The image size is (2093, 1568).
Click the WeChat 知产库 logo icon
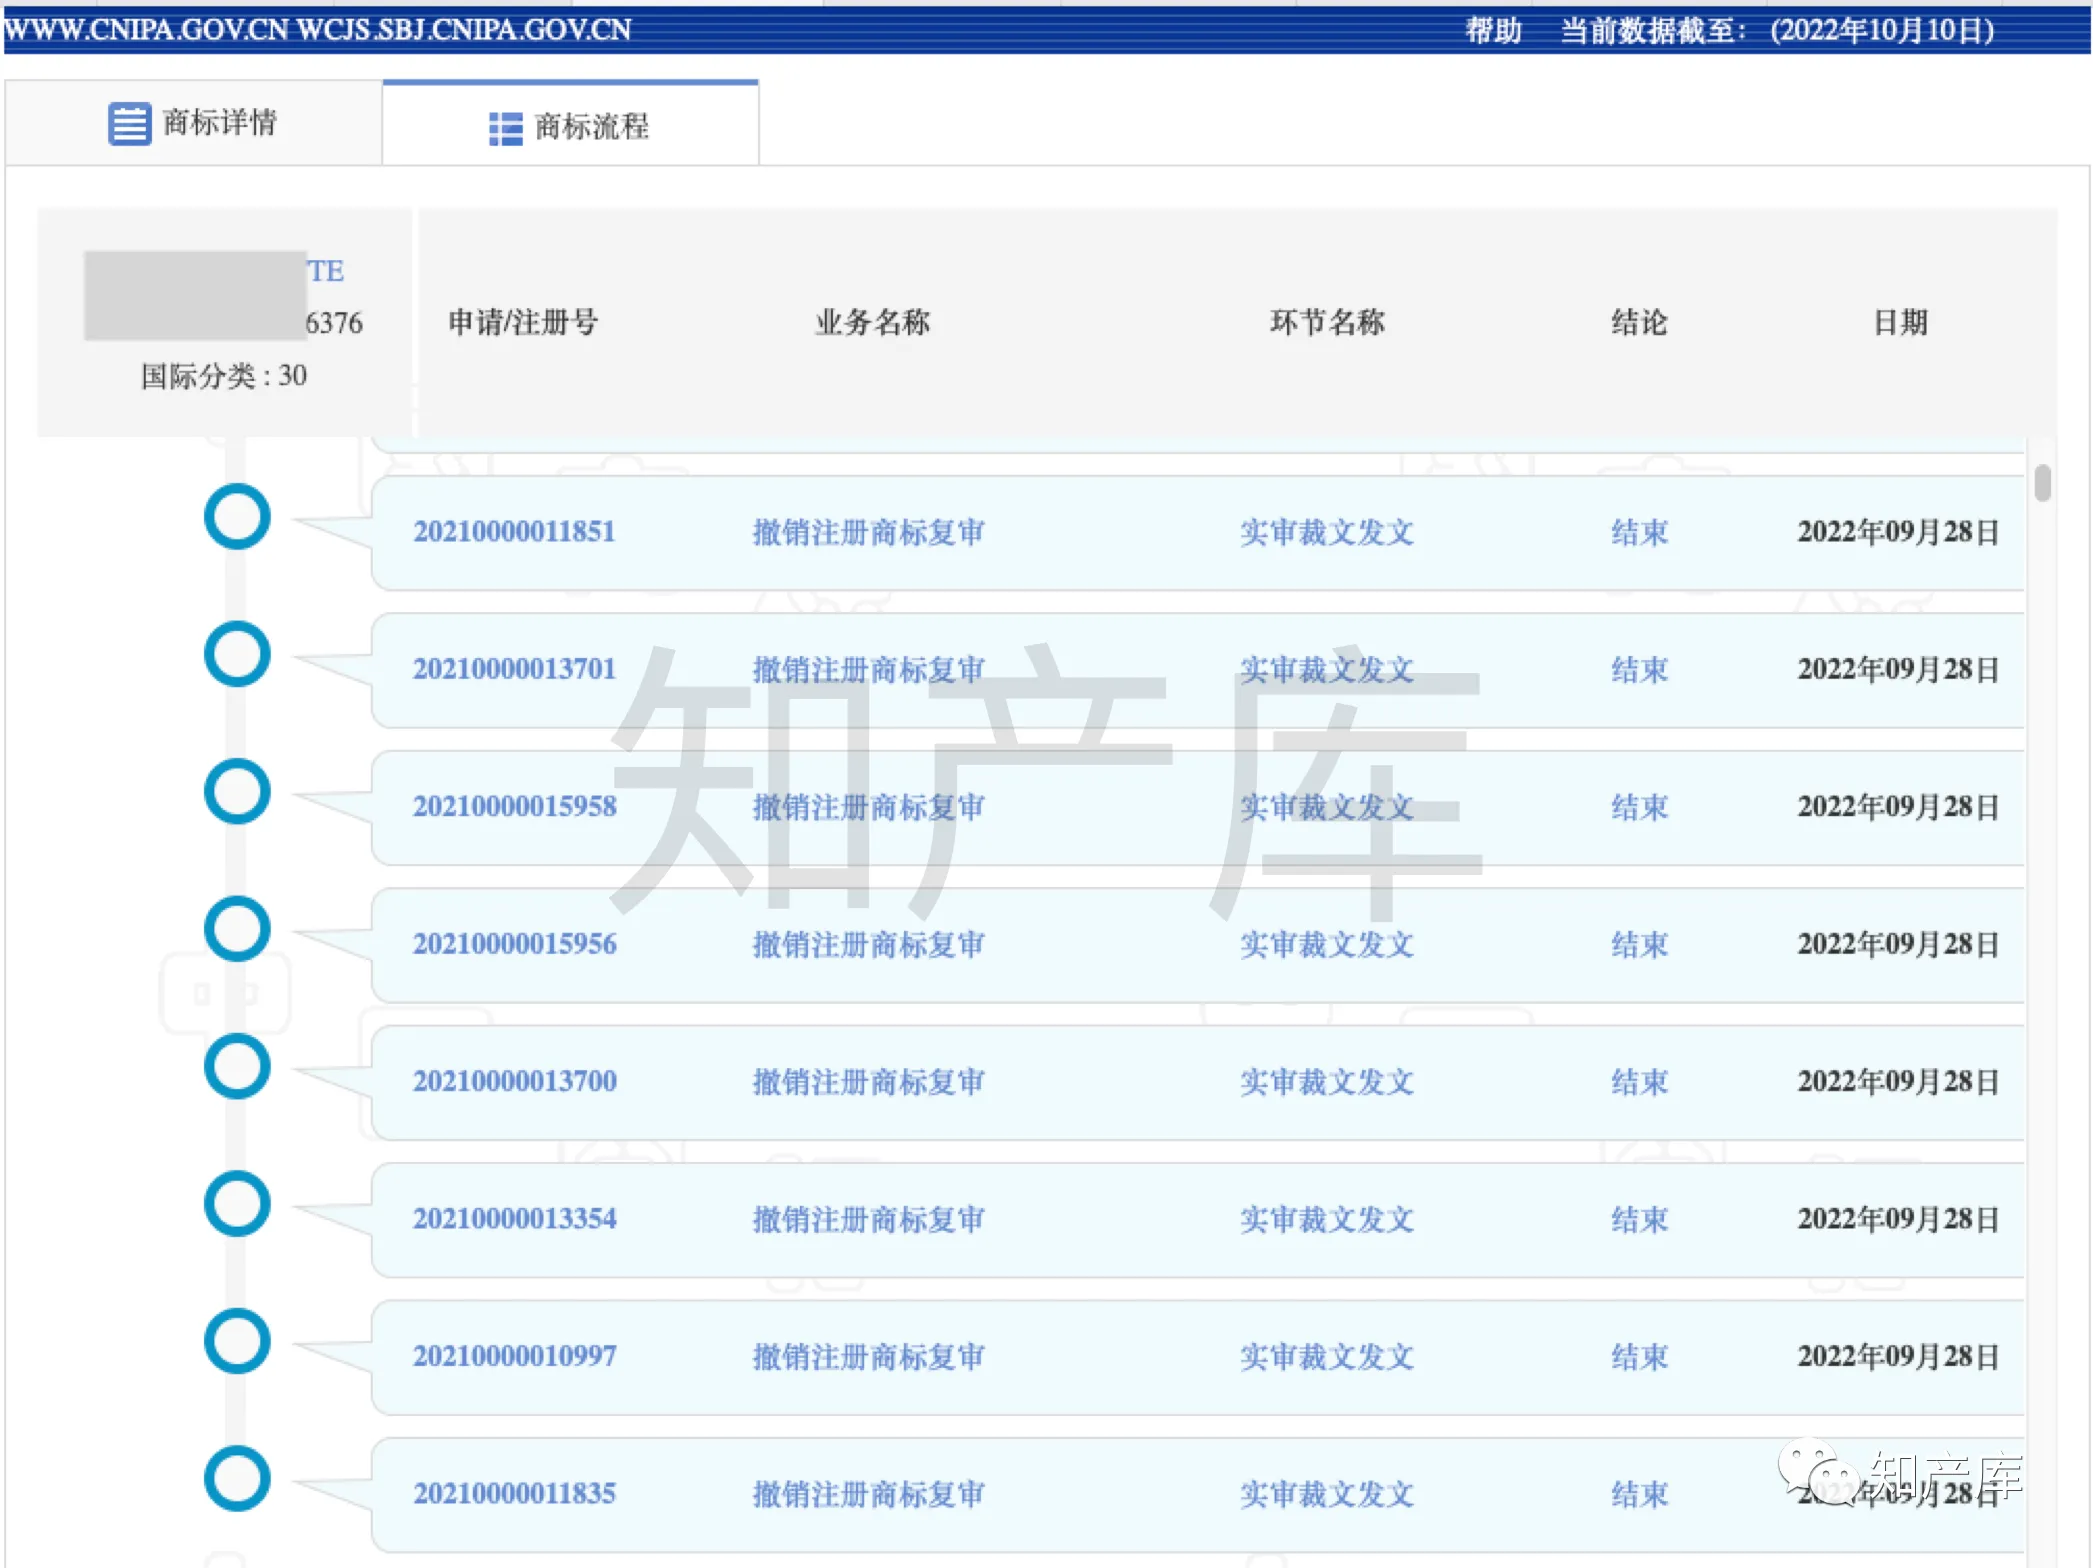pyautogui.click(x=1818, y=1472)
